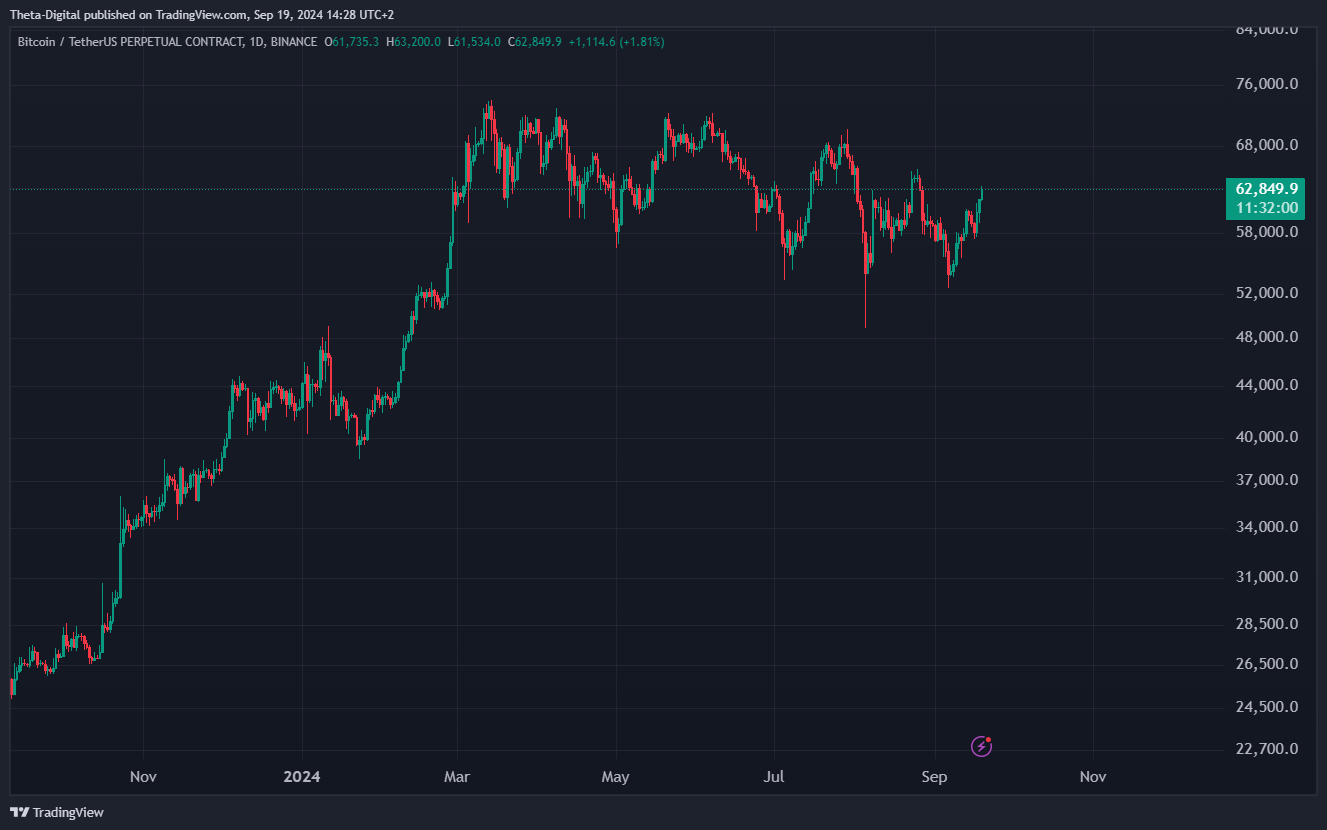
Task: Click the 52,000.0 price axis label
Action: [x=1266, y=293]
